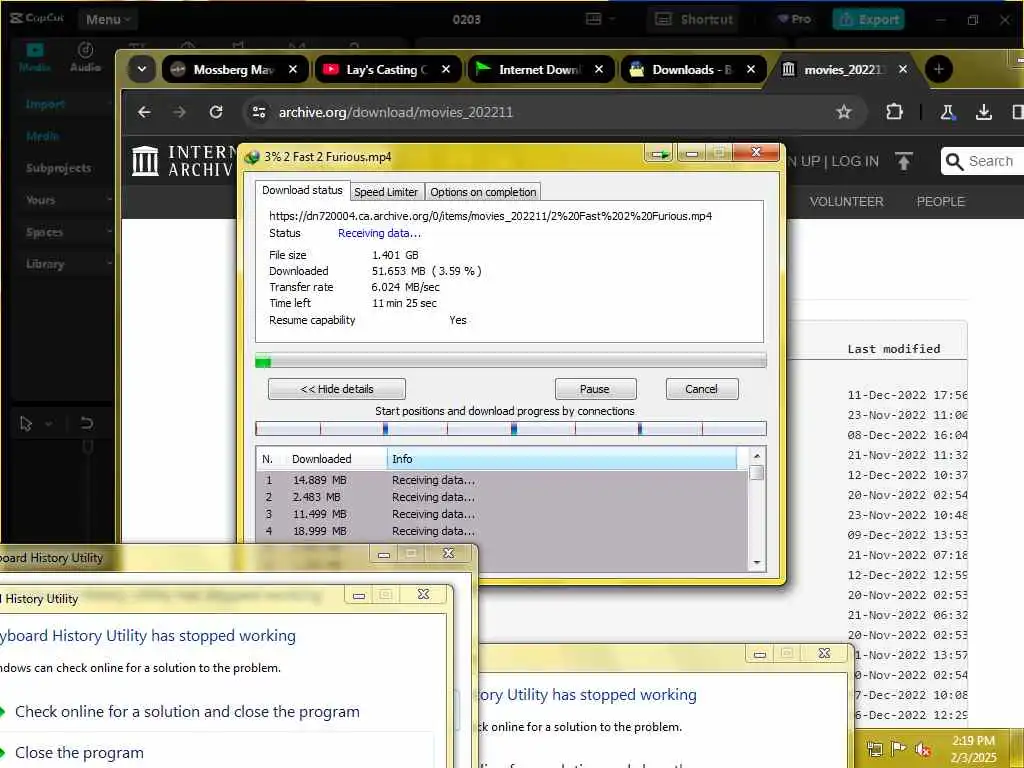Open the VOLUNTEER link on Internet Archive
1024x768 pixels.
pos(846,201)
